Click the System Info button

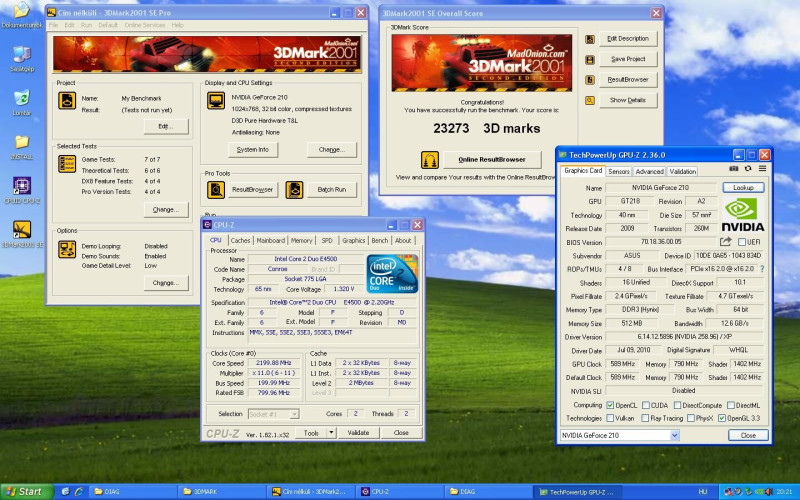(x=253, y=149)
